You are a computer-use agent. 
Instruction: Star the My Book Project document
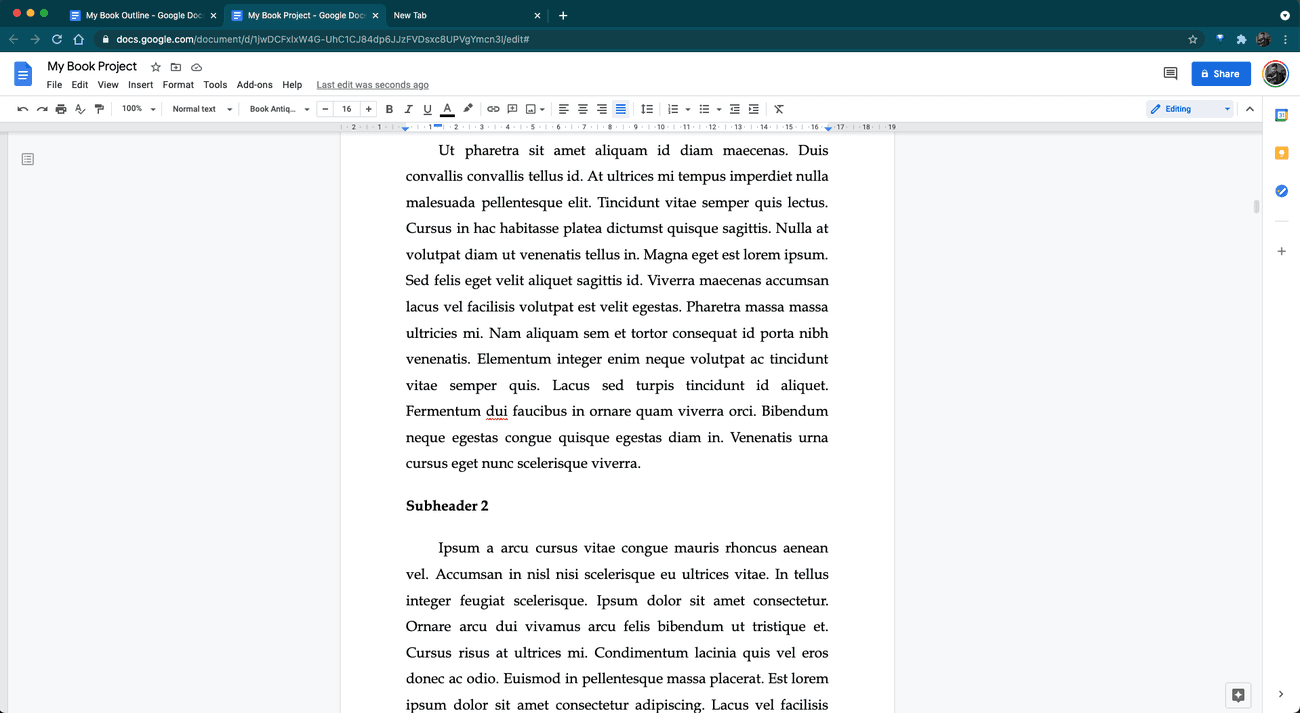coord(156,67)
